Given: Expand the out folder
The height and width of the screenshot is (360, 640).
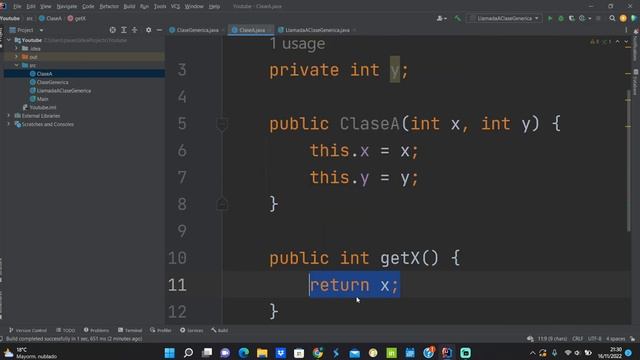Looking at the screenshot, I should tap(16, 57).
